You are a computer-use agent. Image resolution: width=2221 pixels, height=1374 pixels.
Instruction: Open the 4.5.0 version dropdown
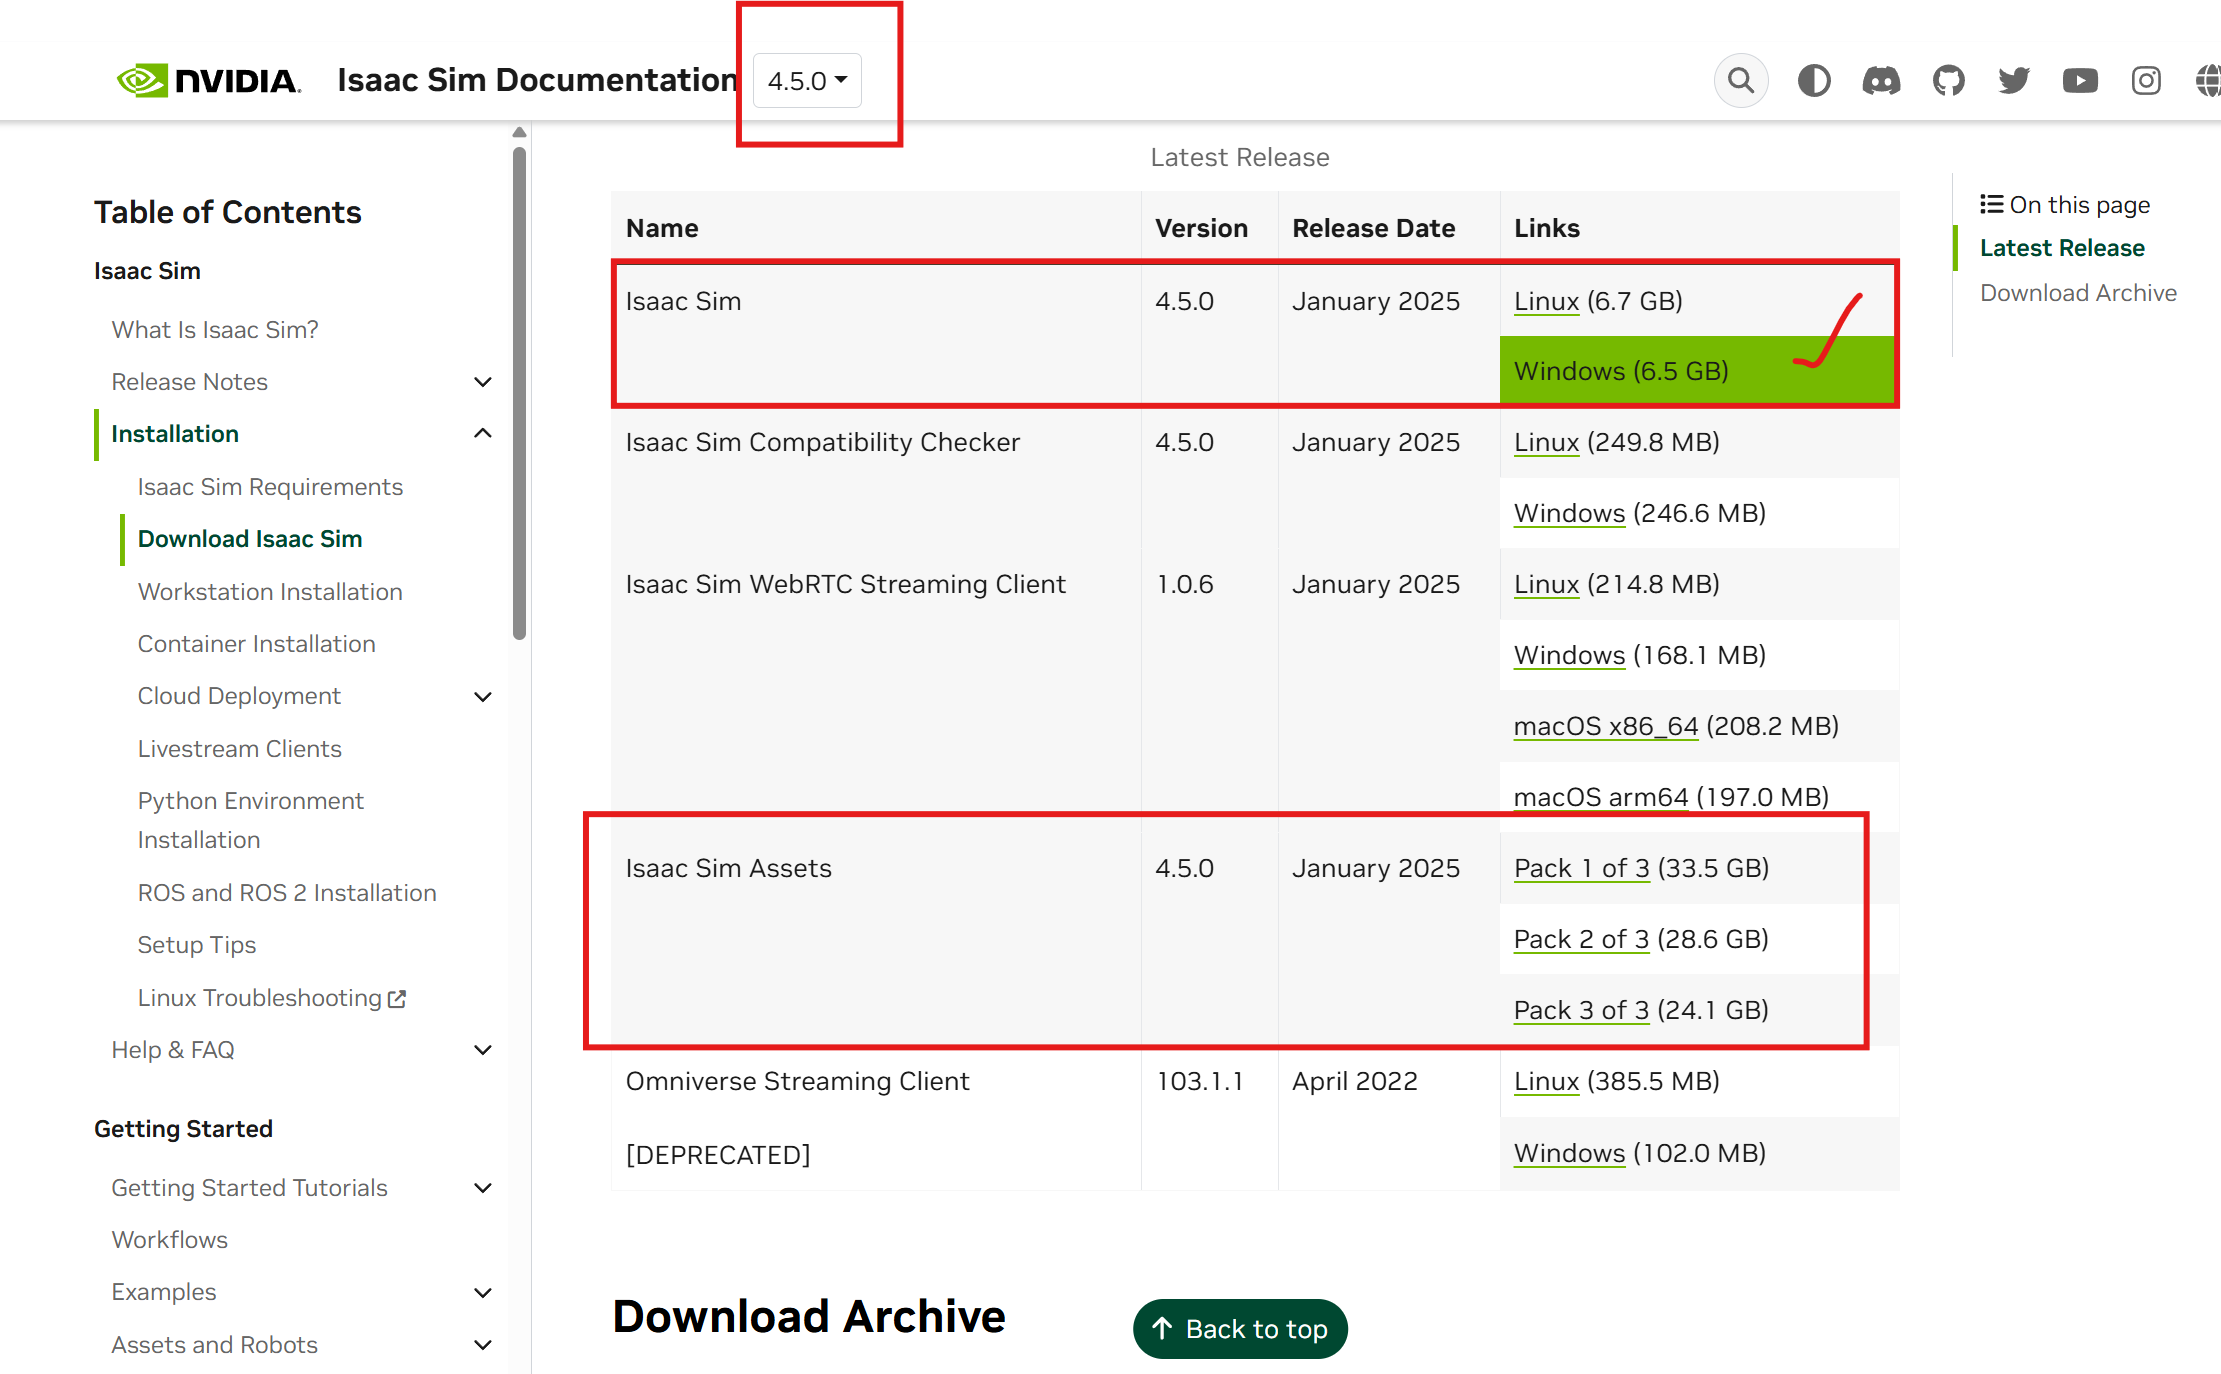click(807, 80)
